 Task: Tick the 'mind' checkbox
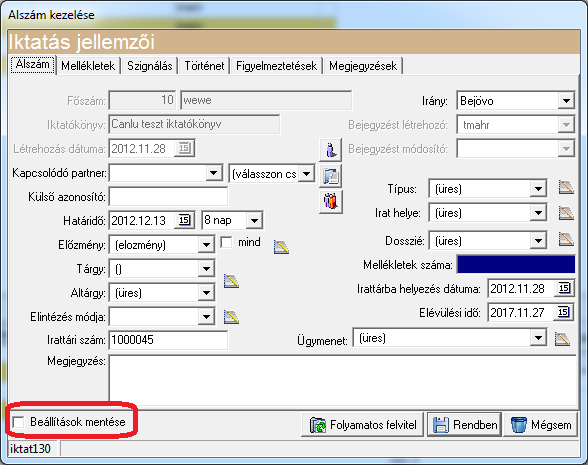[226, 242]
